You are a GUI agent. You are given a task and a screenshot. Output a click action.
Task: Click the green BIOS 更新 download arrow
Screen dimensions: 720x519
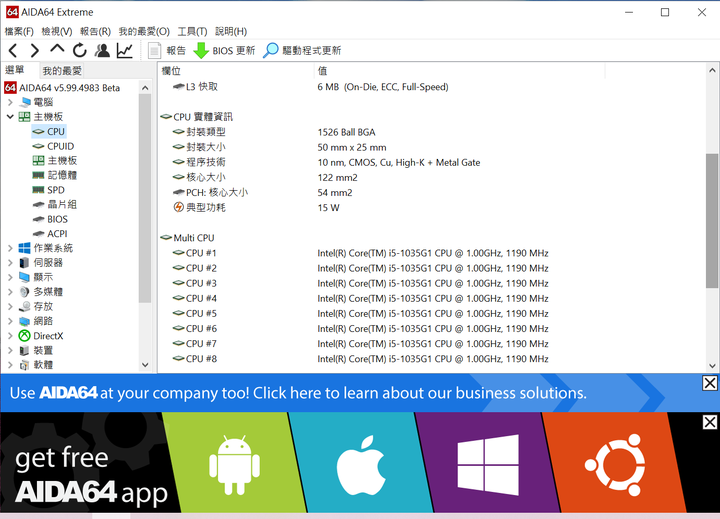click(x=201, y=50)
